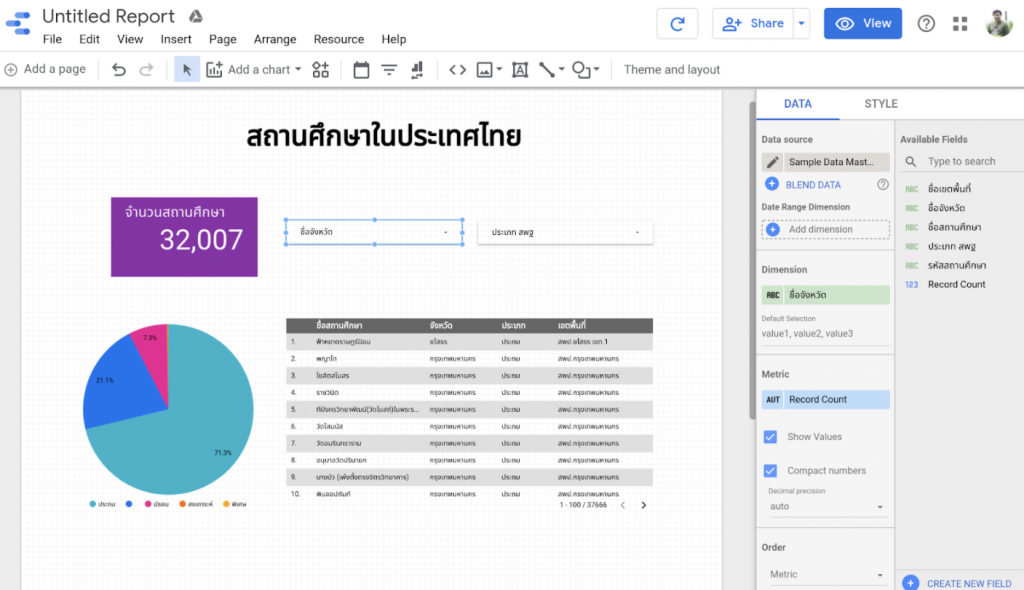The height and width of the screenshot is (590, 1024).
Task: Select the selection mode arrow tool
Action: pyautogui.click(x=187, y=69)
